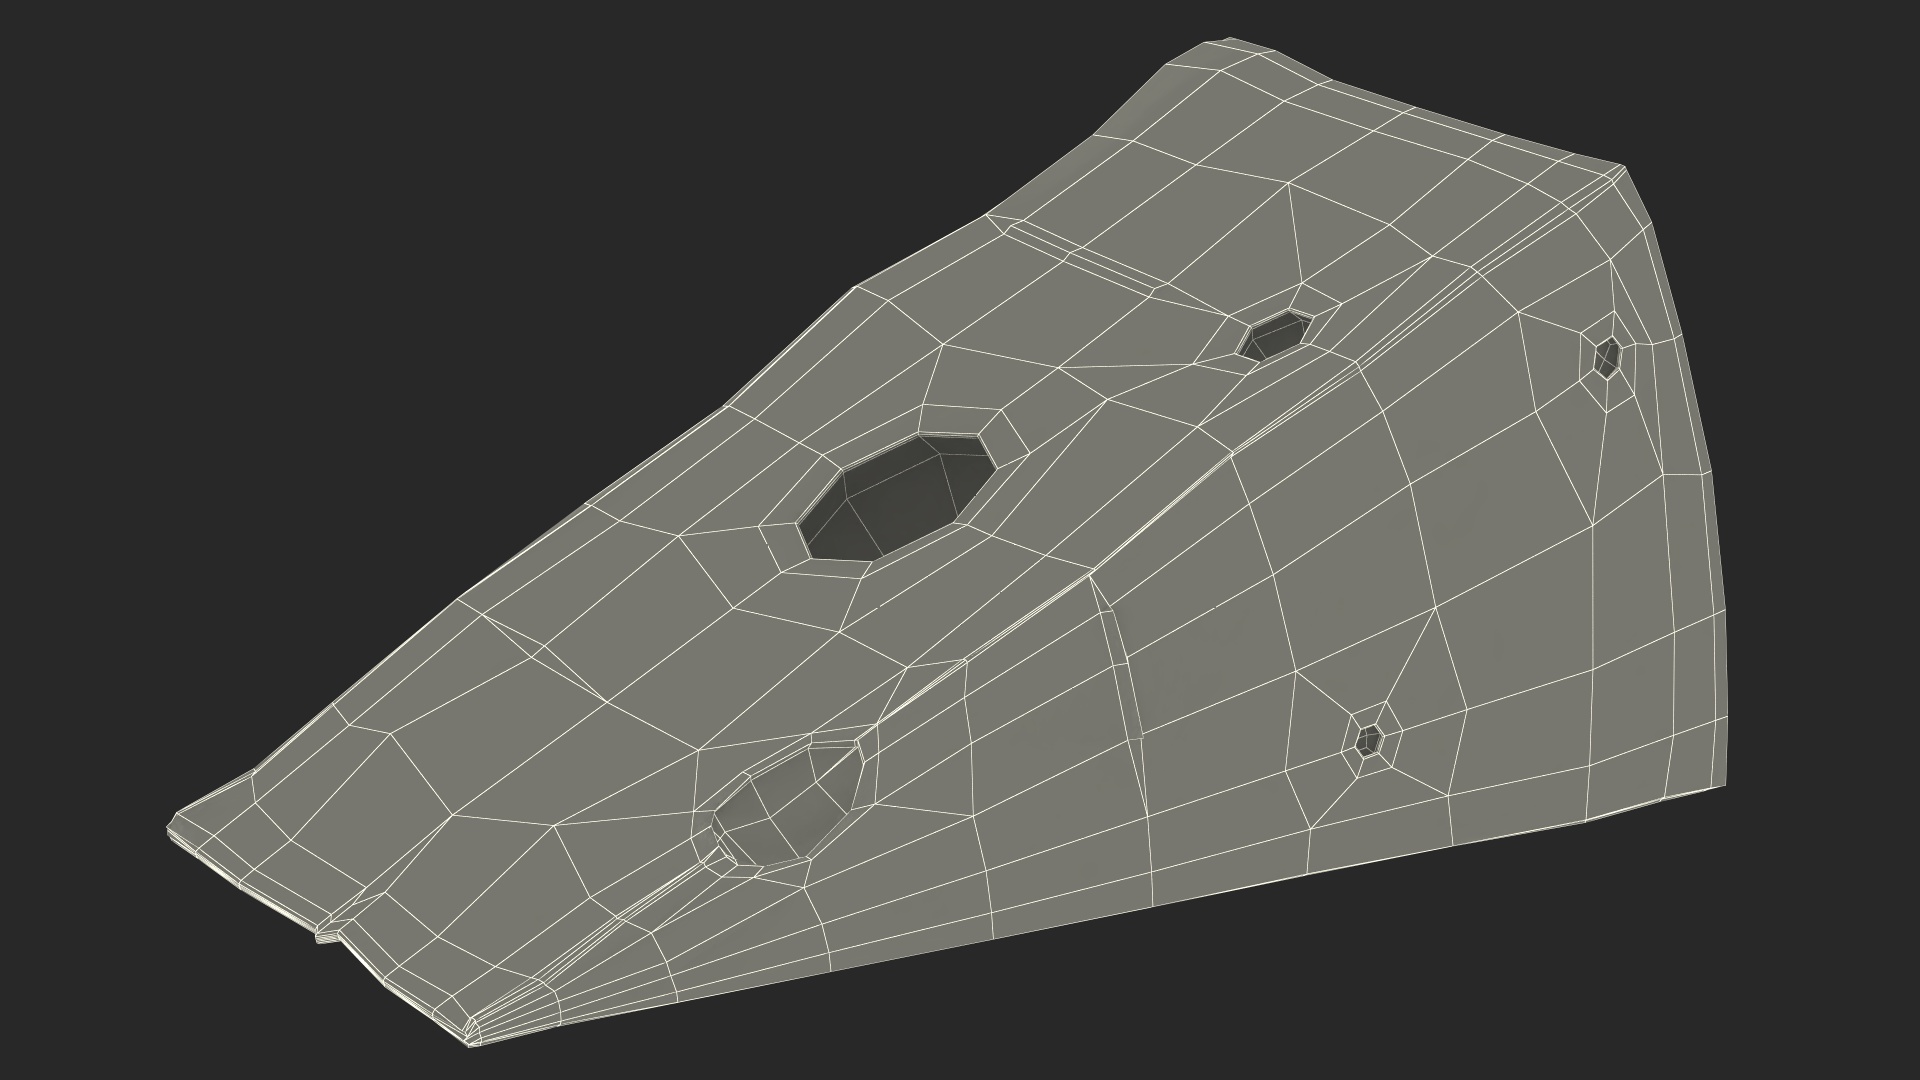Click the small hole on the lower side face
This screenshot has height=1080, width=1920.
coord(1367,741)
